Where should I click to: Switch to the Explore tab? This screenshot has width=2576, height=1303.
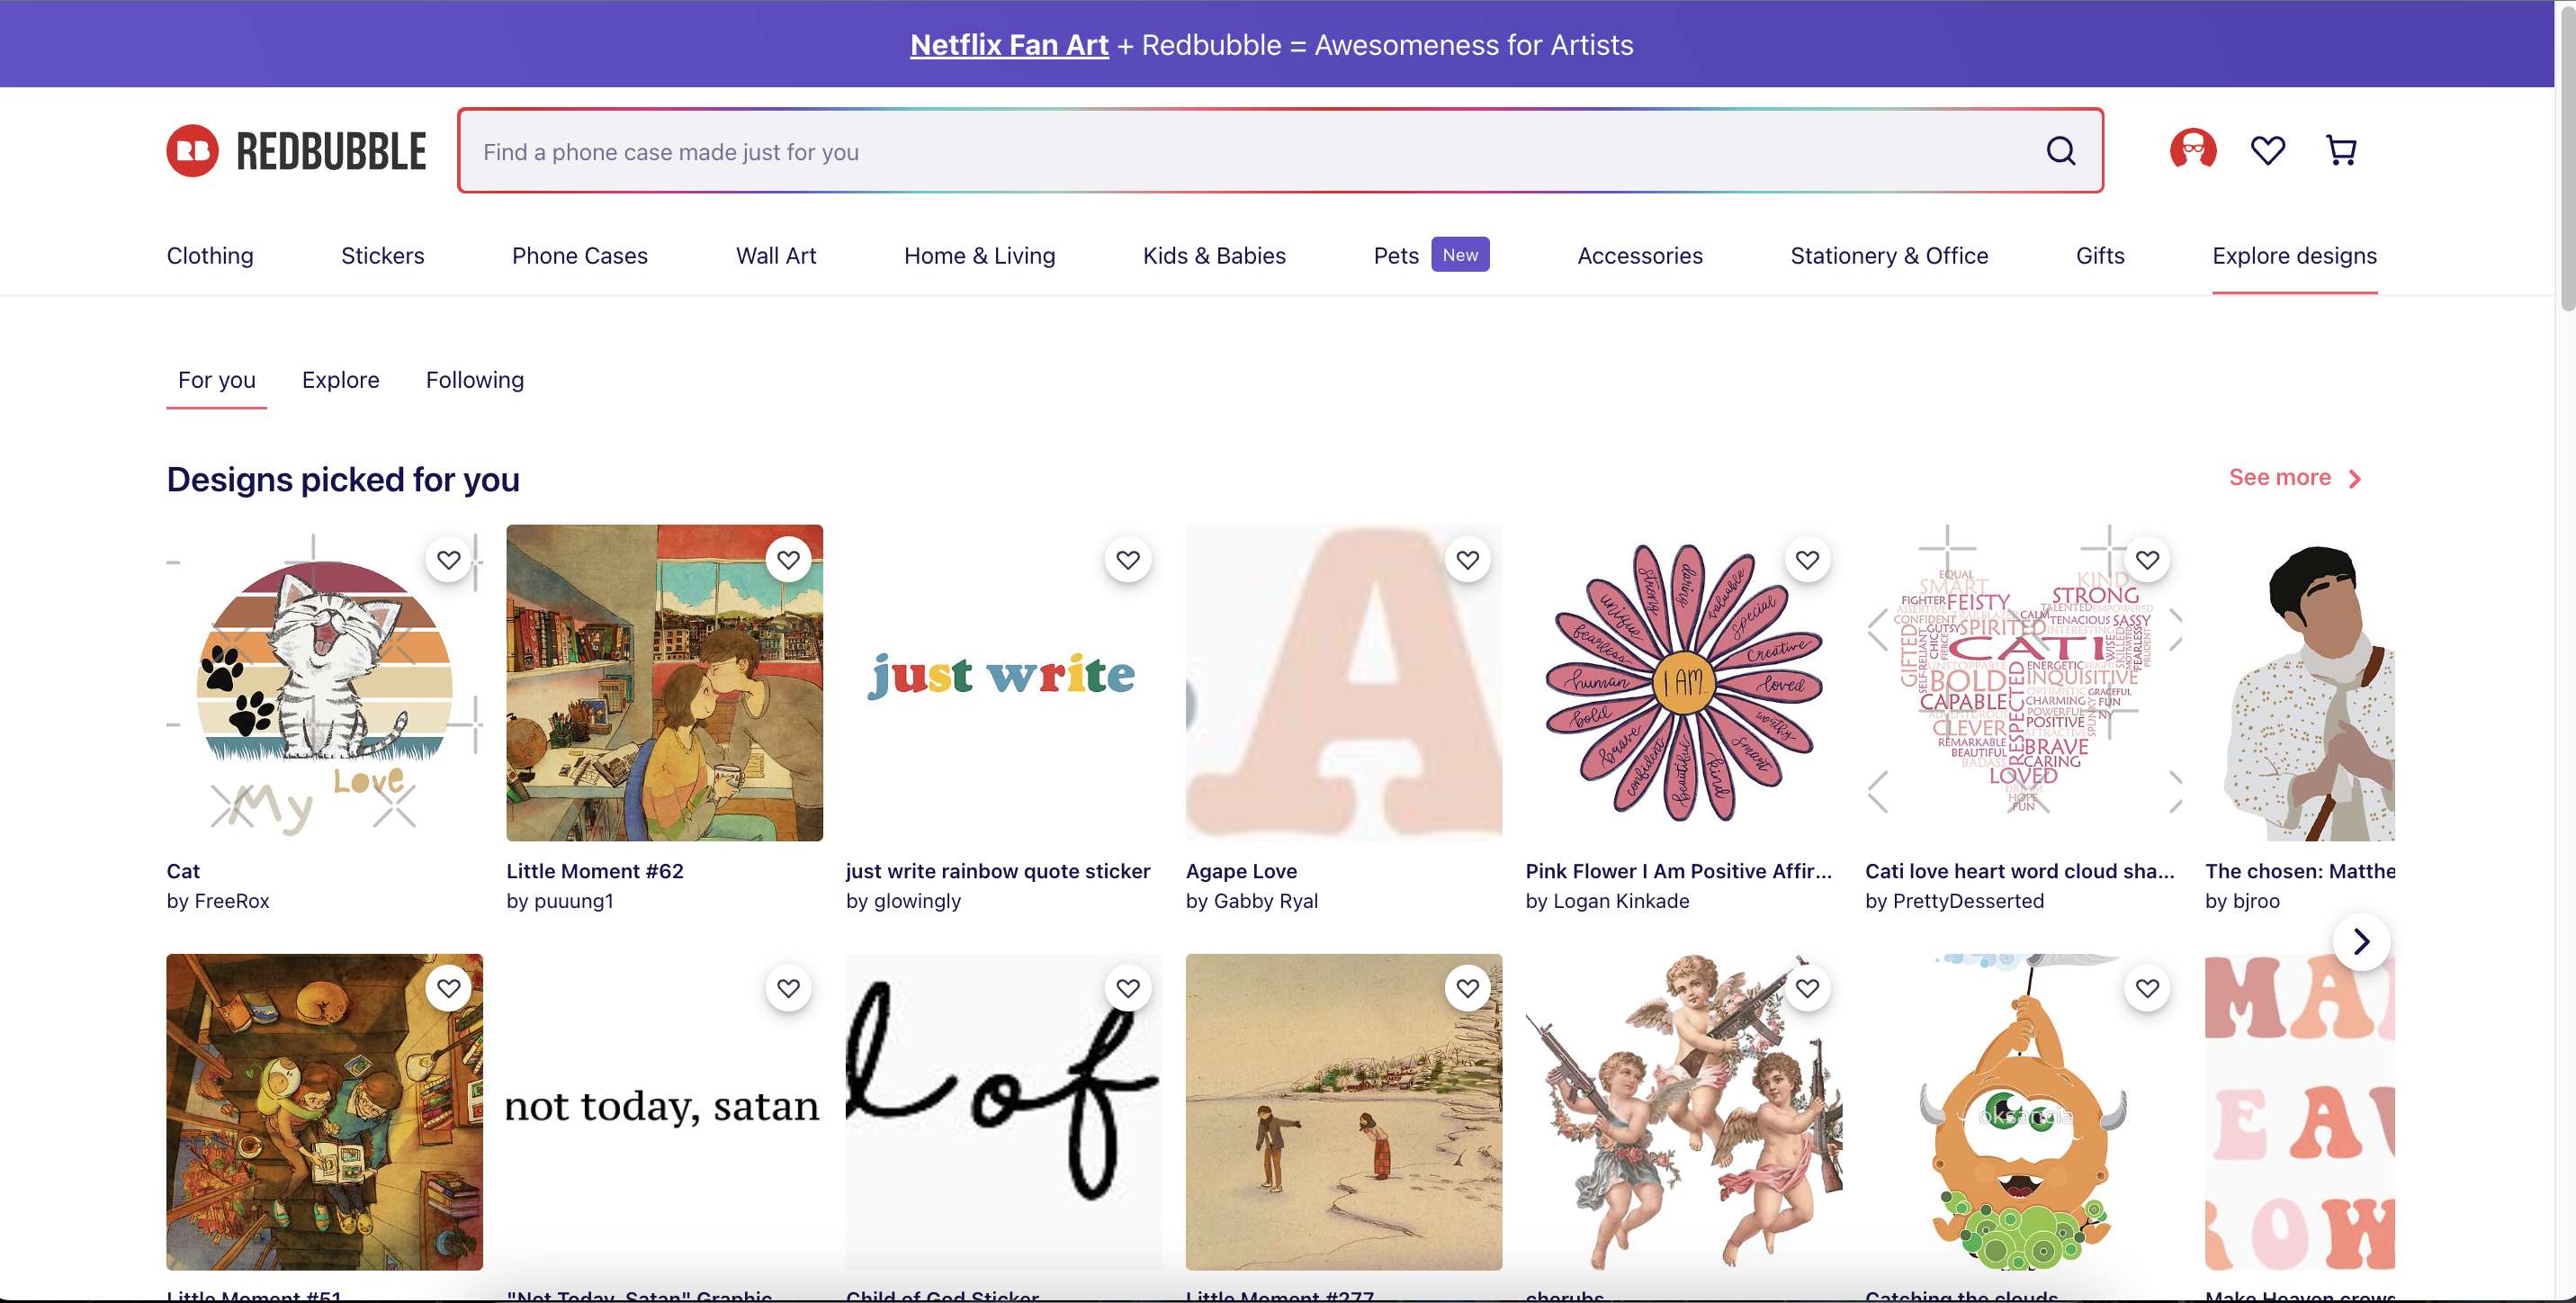pos(340,380)
